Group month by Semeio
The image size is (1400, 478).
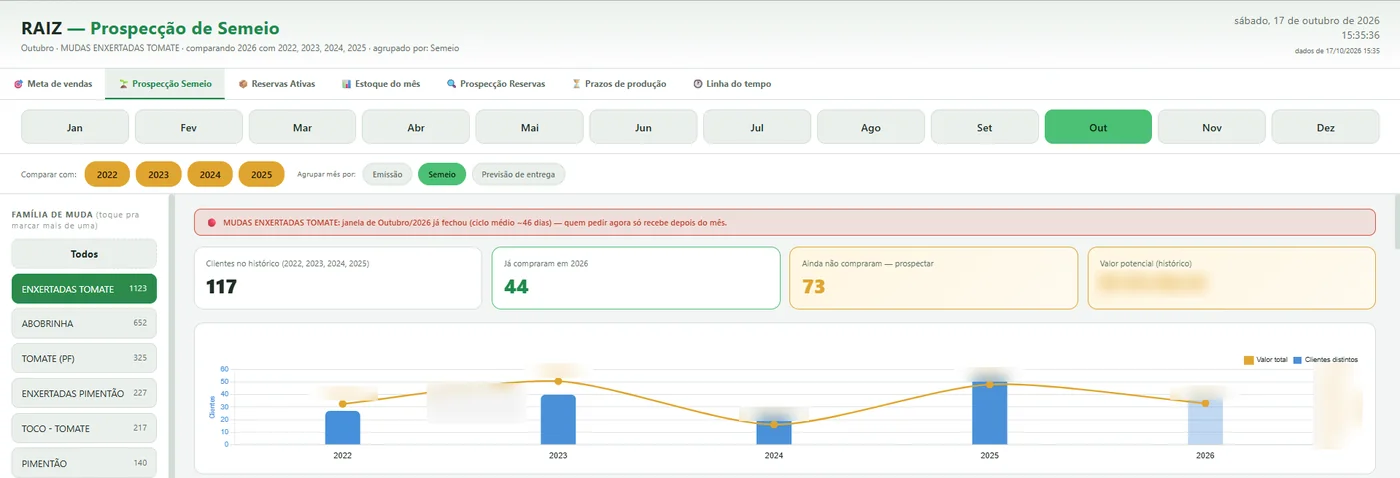442,174
